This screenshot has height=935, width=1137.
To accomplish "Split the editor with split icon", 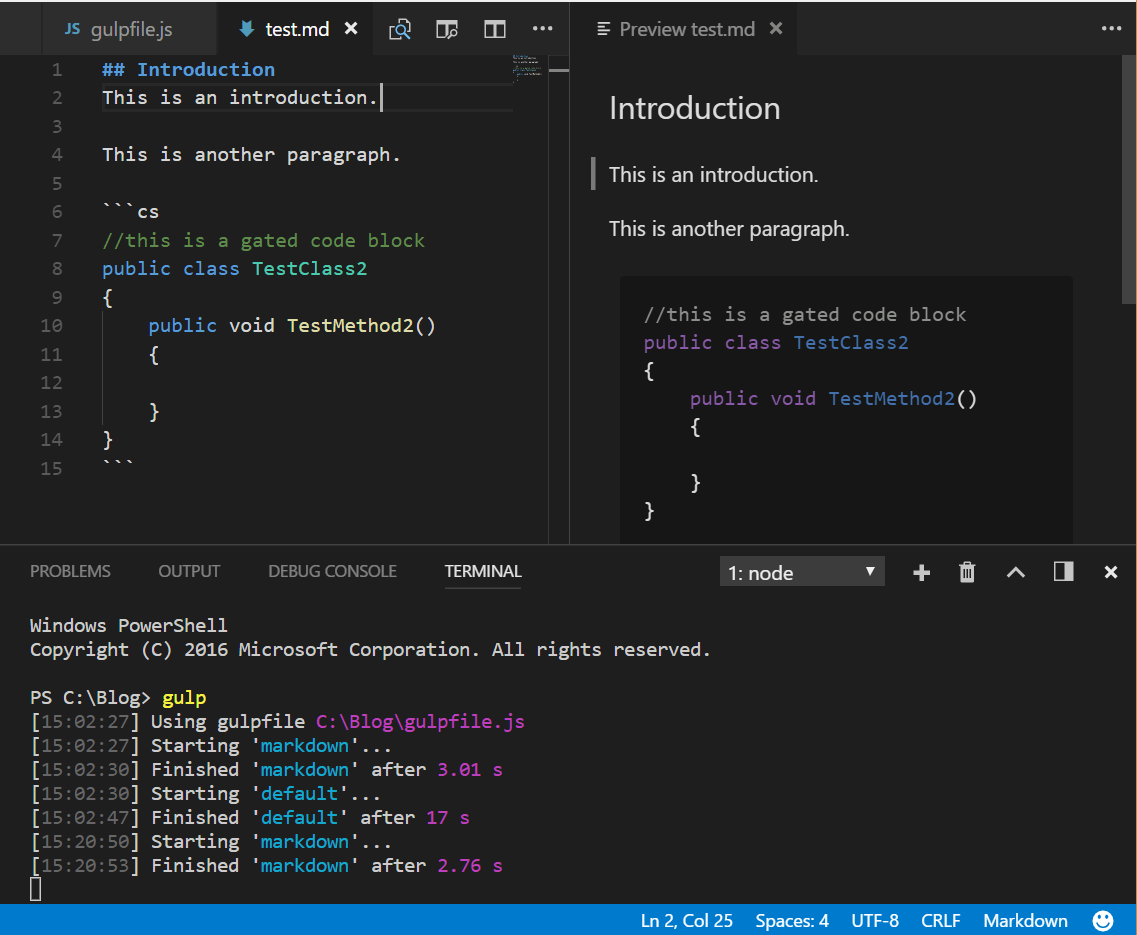I will click(495, 29).
